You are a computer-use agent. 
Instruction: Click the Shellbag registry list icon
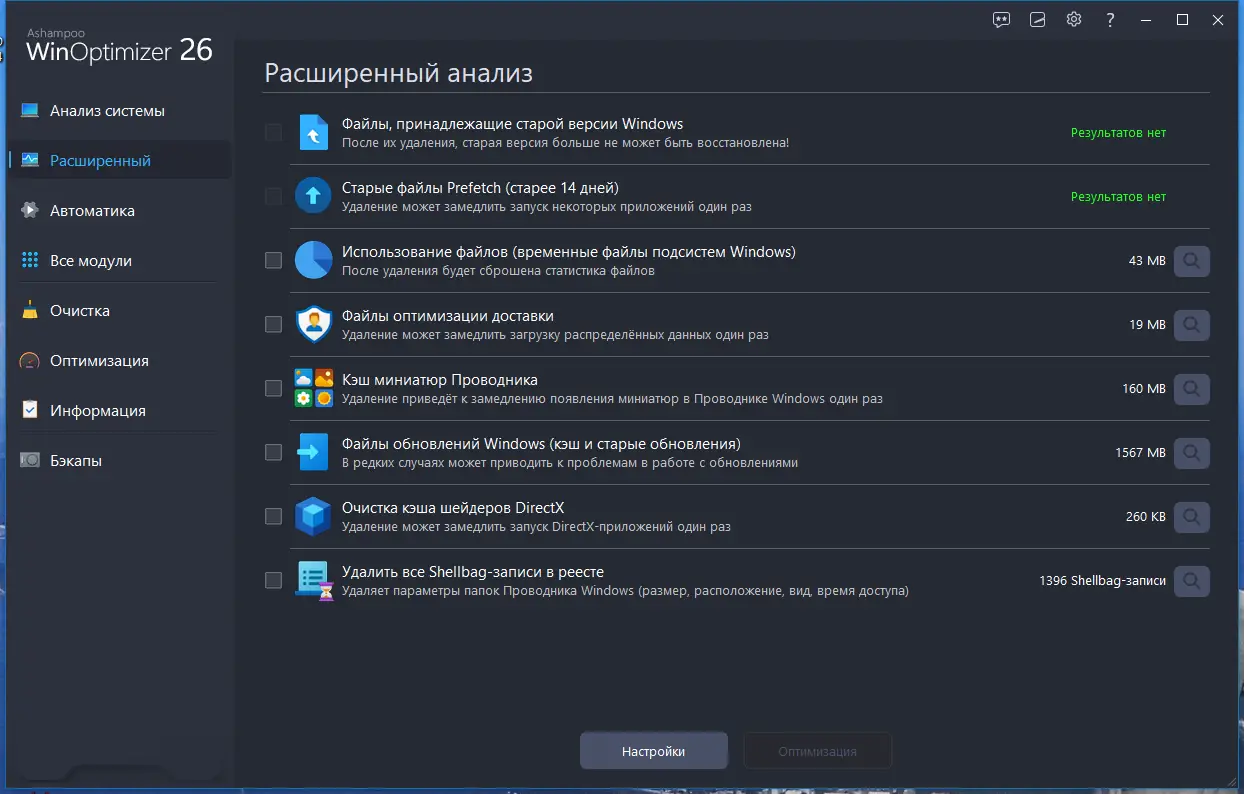(313, 580)
